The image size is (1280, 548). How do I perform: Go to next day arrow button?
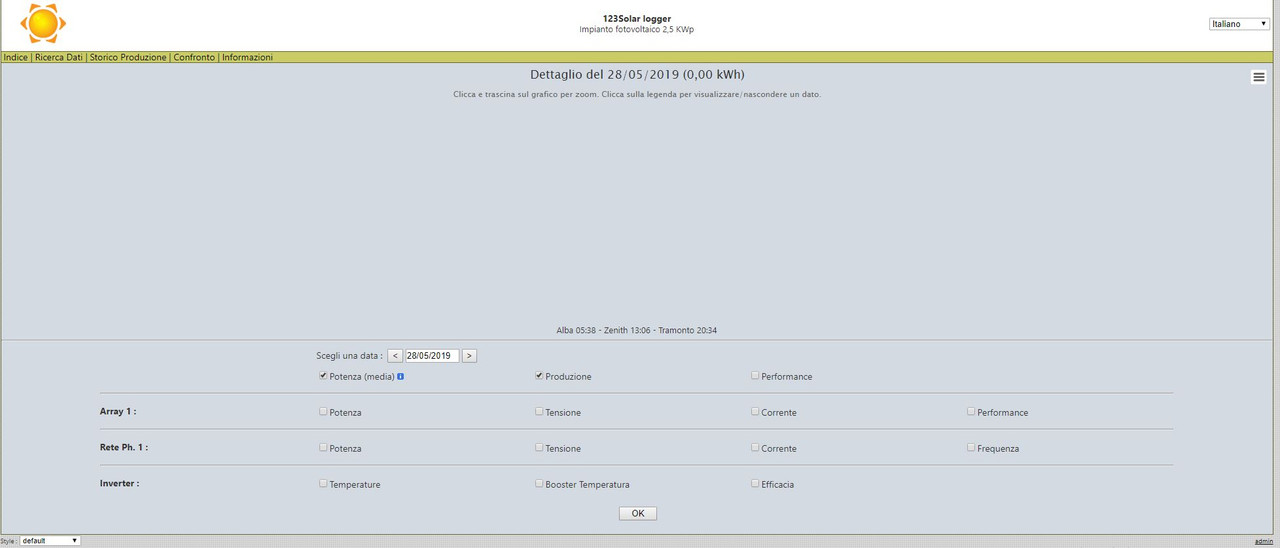pos(469,356)
